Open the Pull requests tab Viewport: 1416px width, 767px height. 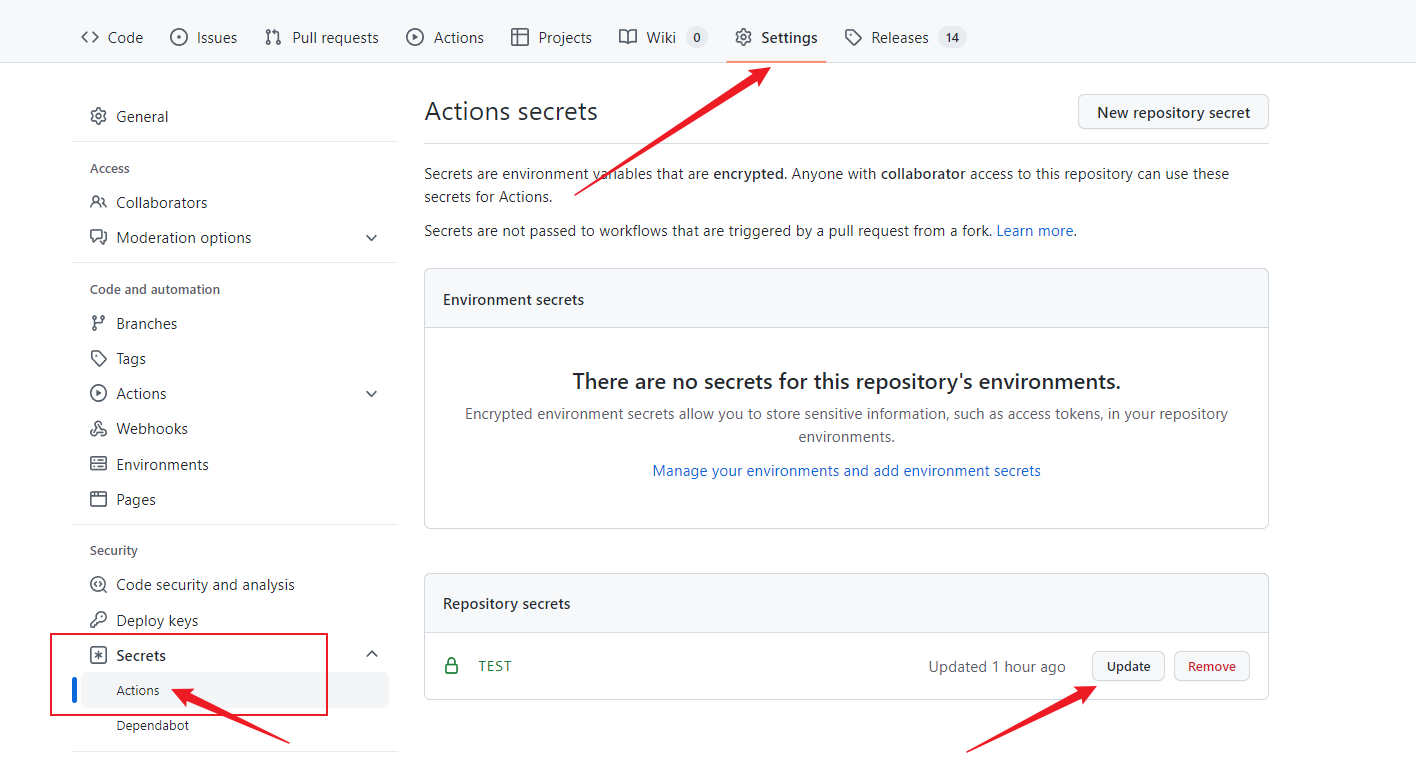pyautogui.click(x=322, y=38)
